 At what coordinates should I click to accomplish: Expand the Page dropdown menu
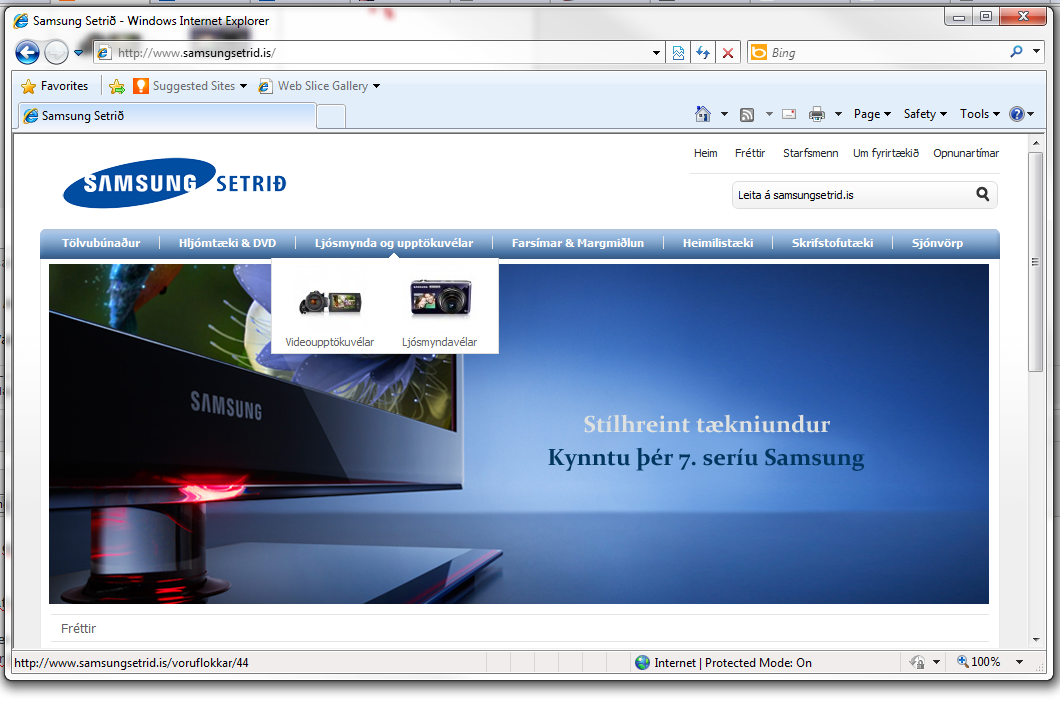pyautogui.click(x=872, y=114)
